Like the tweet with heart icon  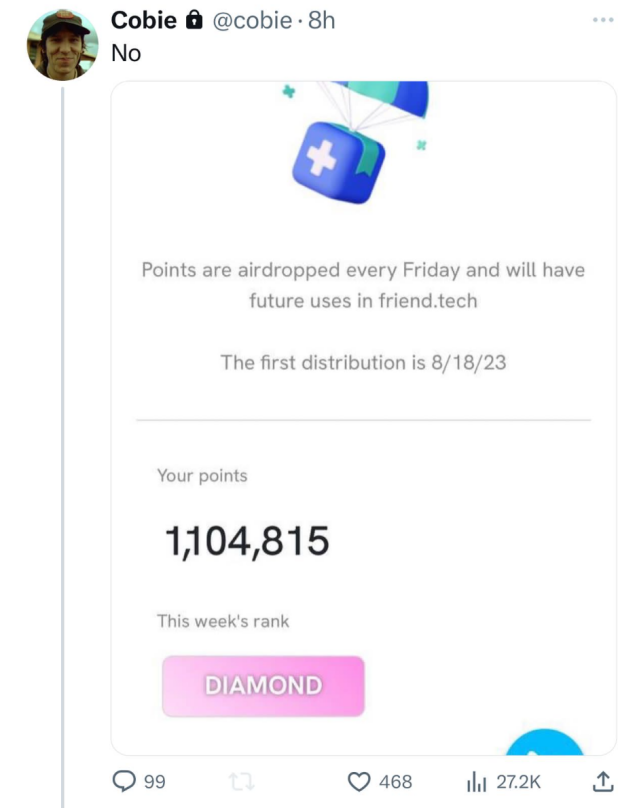click(358, 781)
